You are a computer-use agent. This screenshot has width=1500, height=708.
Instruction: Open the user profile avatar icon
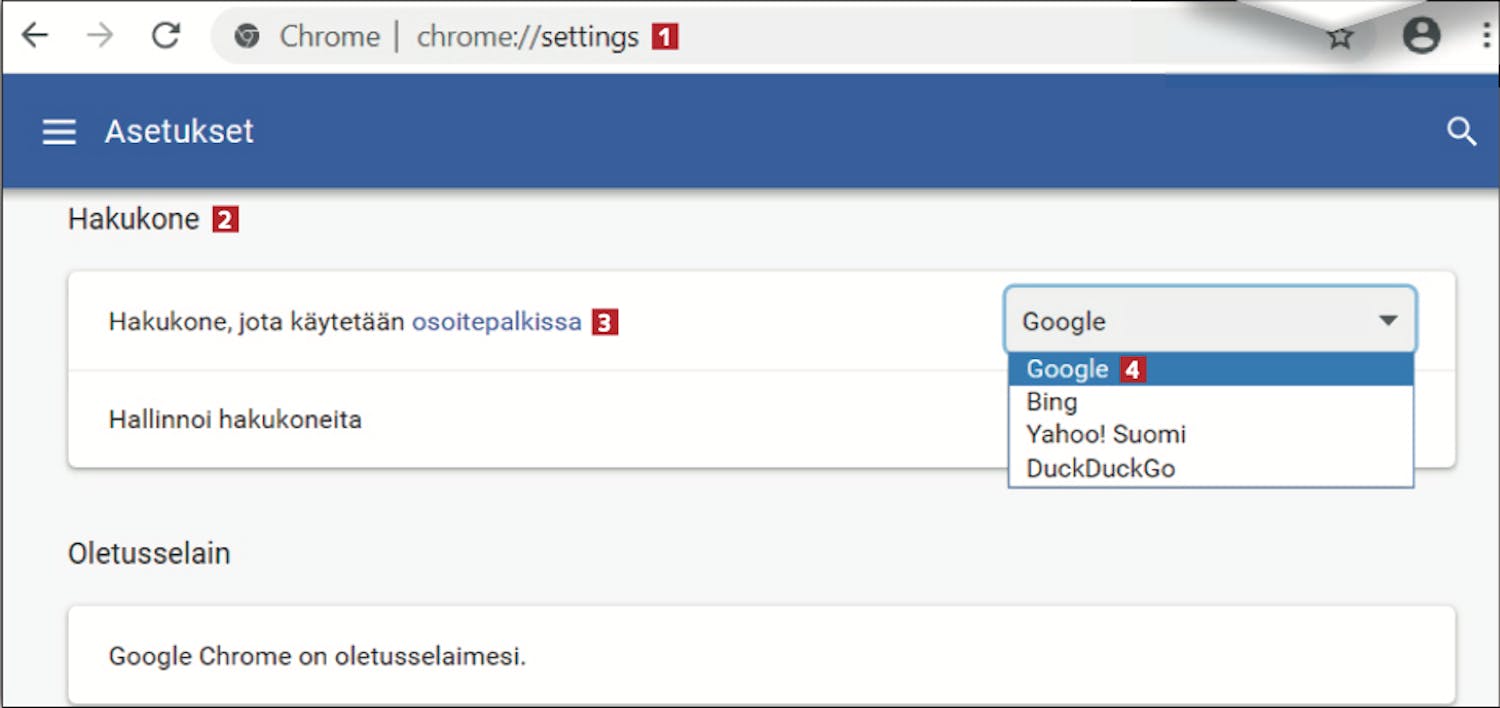pyautogui.click(x=1421, y=36)
